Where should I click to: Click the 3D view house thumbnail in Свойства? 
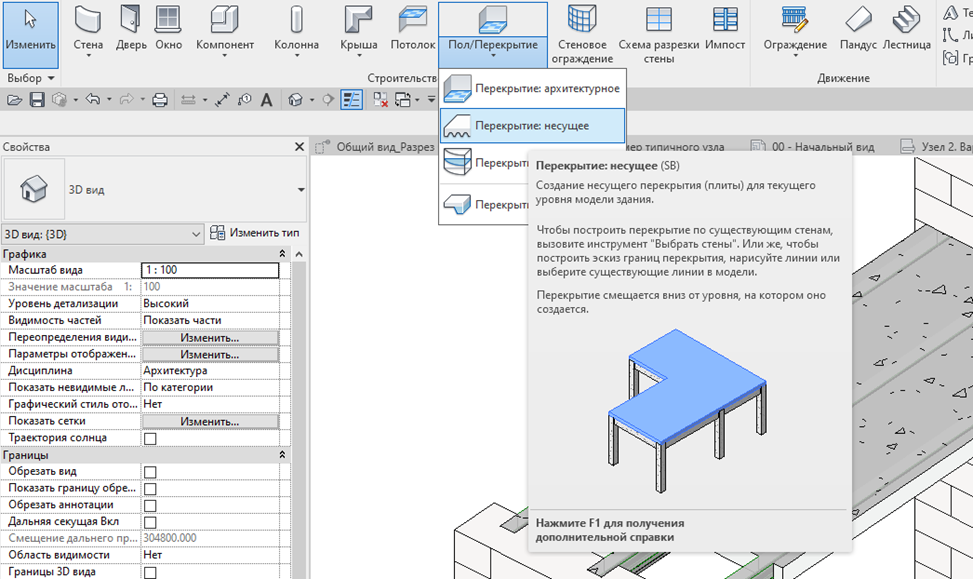[x=34, y=189]
